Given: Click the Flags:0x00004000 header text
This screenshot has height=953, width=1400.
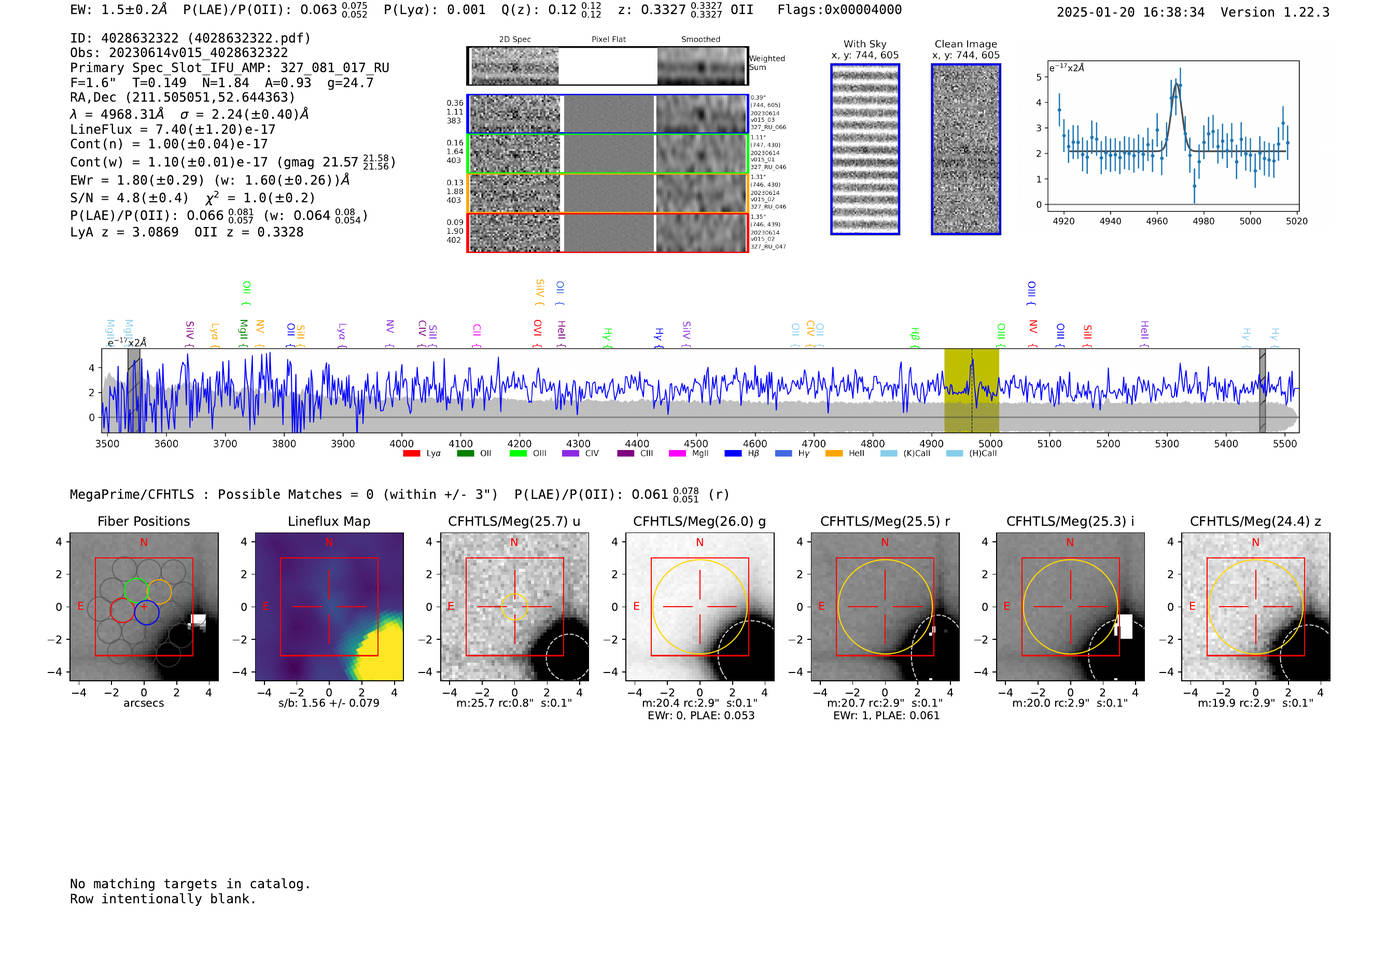Looking at the screenshot, I should (x=839, y=10).
